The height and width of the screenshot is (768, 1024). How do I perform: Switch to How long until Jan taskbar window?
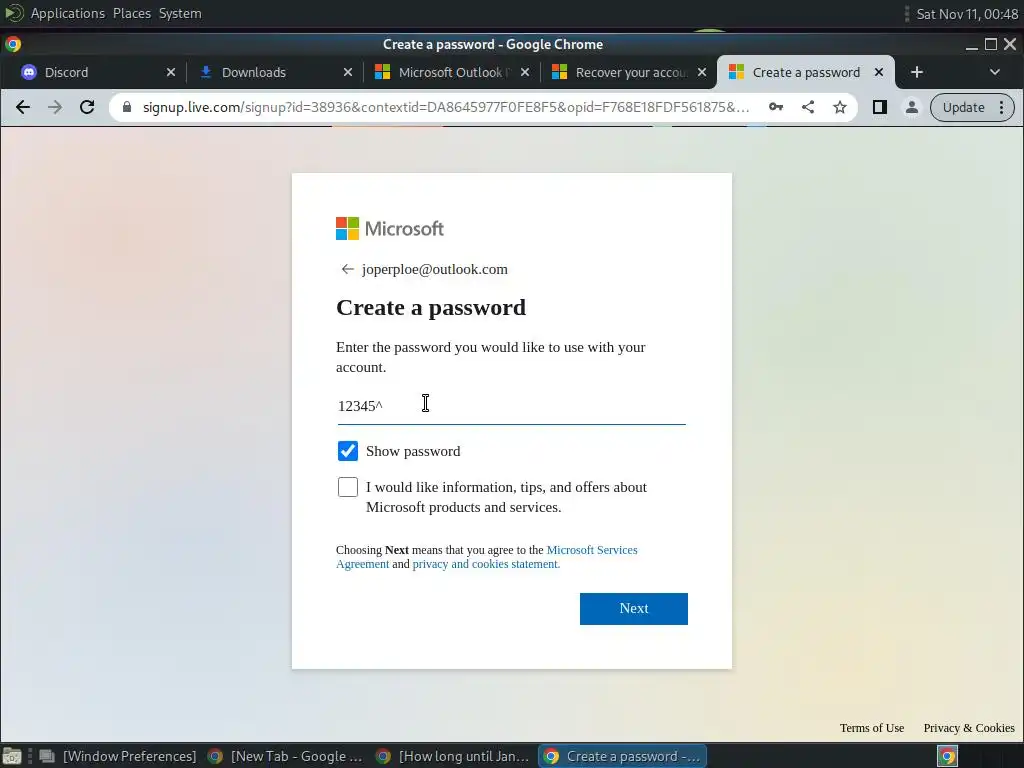click(454, 756)
